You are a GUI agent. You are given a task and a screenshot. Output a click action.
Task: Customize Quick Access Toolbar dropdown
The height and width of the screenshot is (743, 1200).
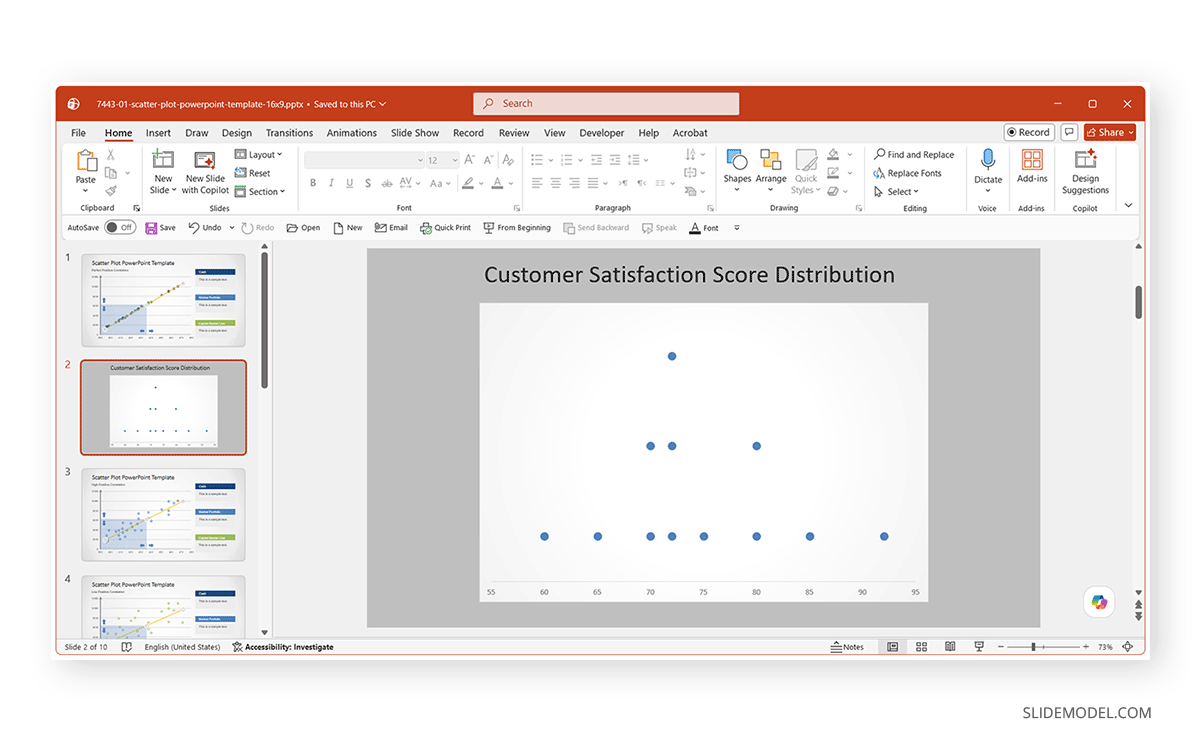pos(737,228)
